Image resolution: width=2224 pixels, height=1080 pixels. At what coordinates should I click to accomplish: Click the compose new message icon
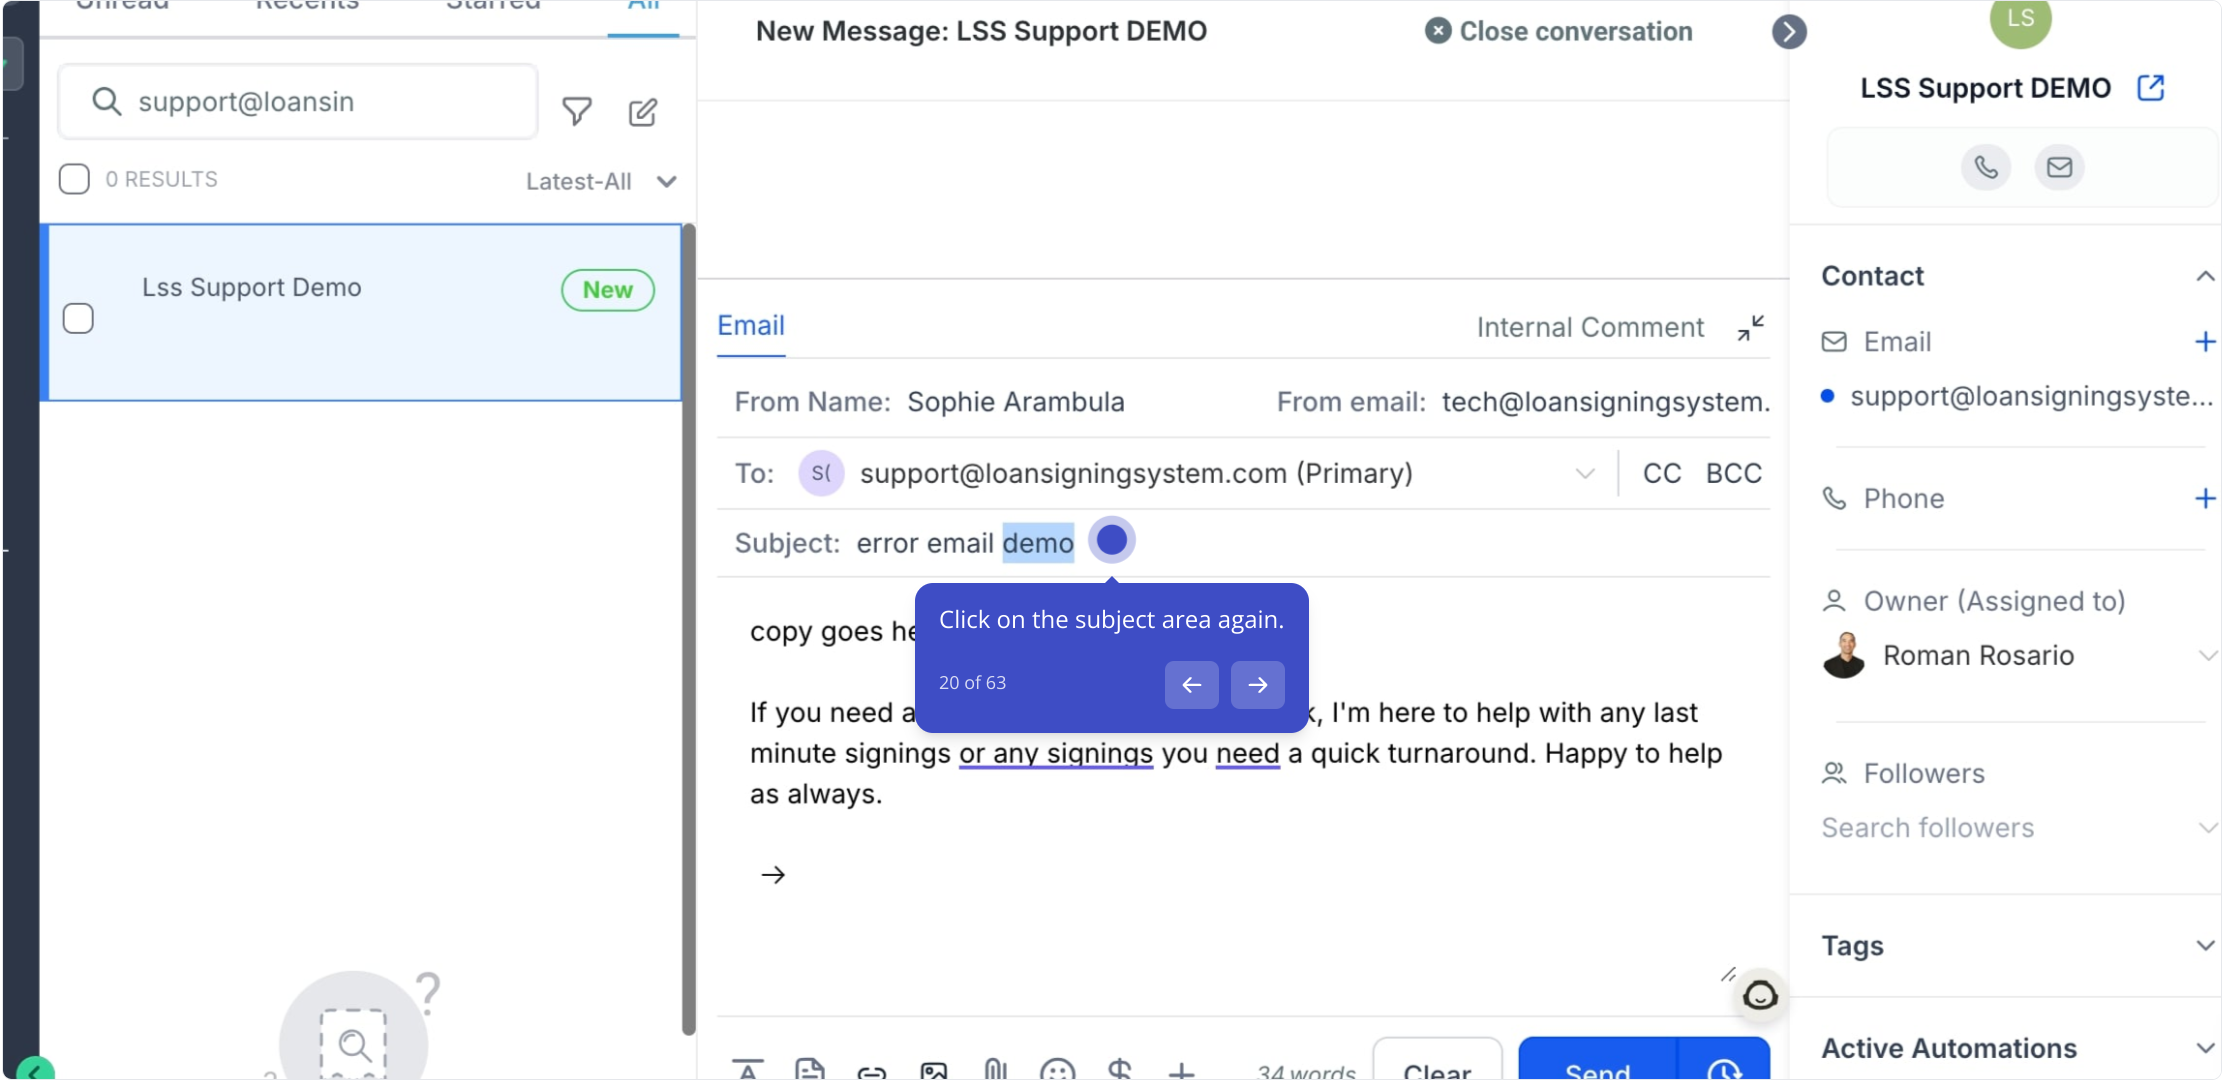coord(643,112)
